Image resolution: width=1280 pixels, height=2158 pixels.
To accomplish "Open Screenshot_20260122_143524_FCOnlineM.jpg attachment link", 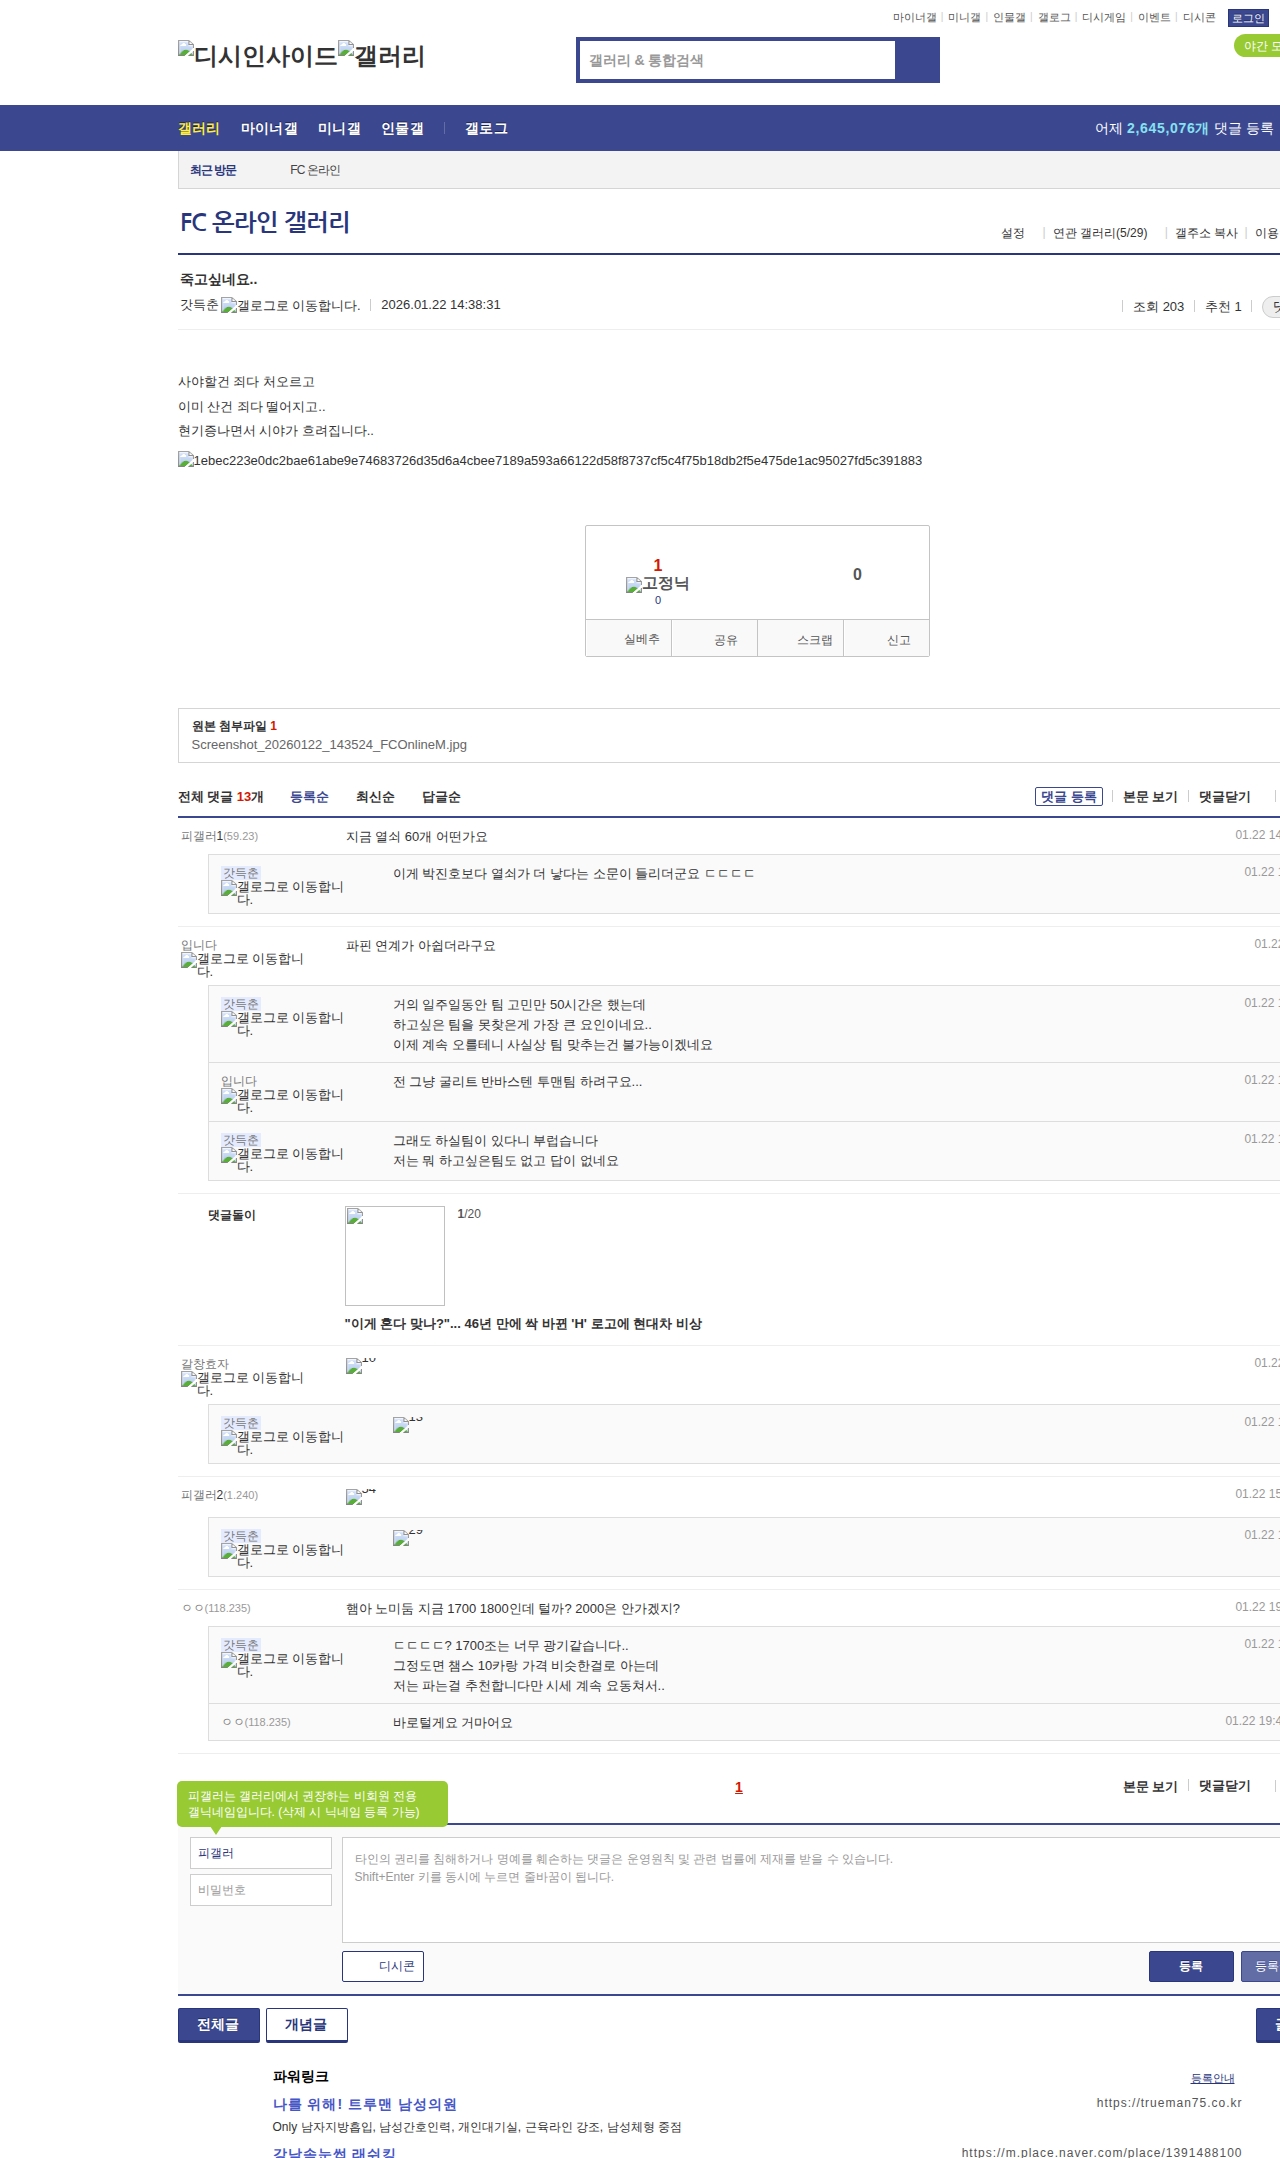I will (x=329, y=745).
